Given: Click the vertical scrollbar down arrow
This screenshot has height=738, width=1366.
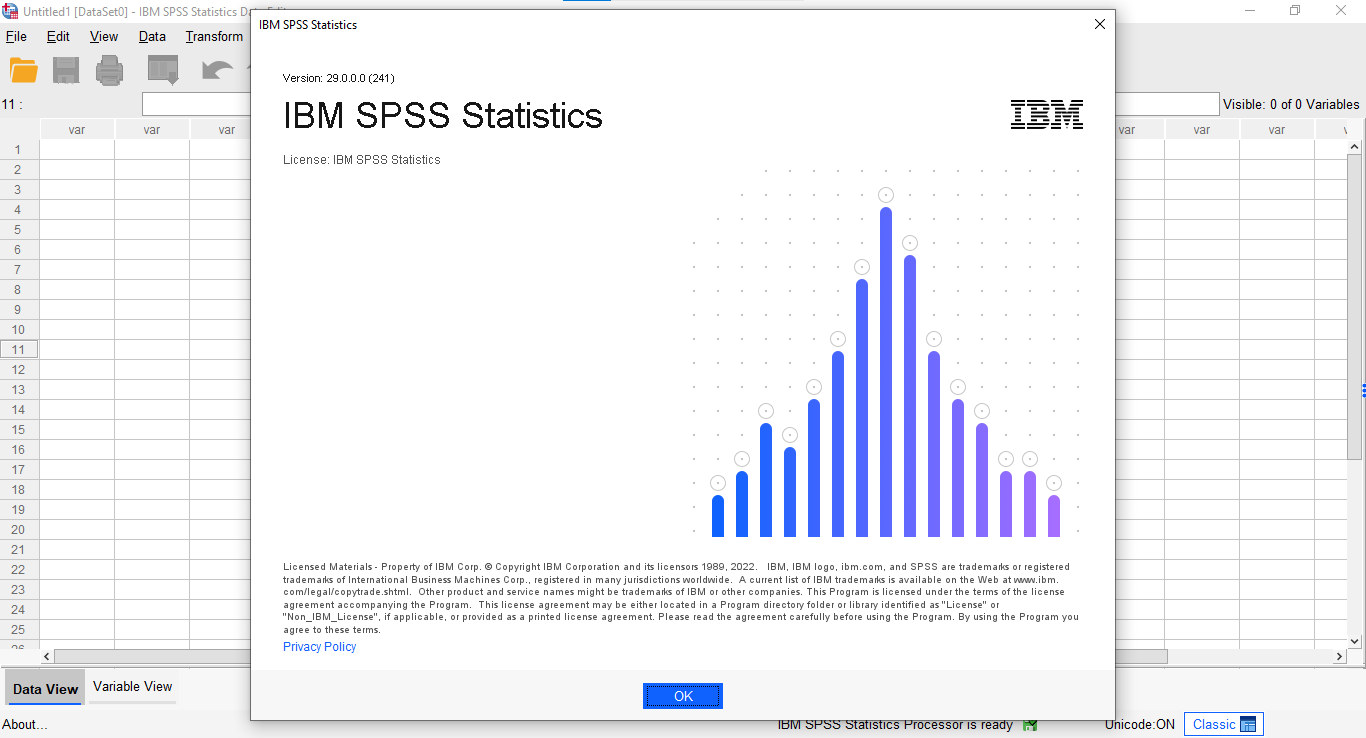Looking at the screenshot, I should (1355, 641).
